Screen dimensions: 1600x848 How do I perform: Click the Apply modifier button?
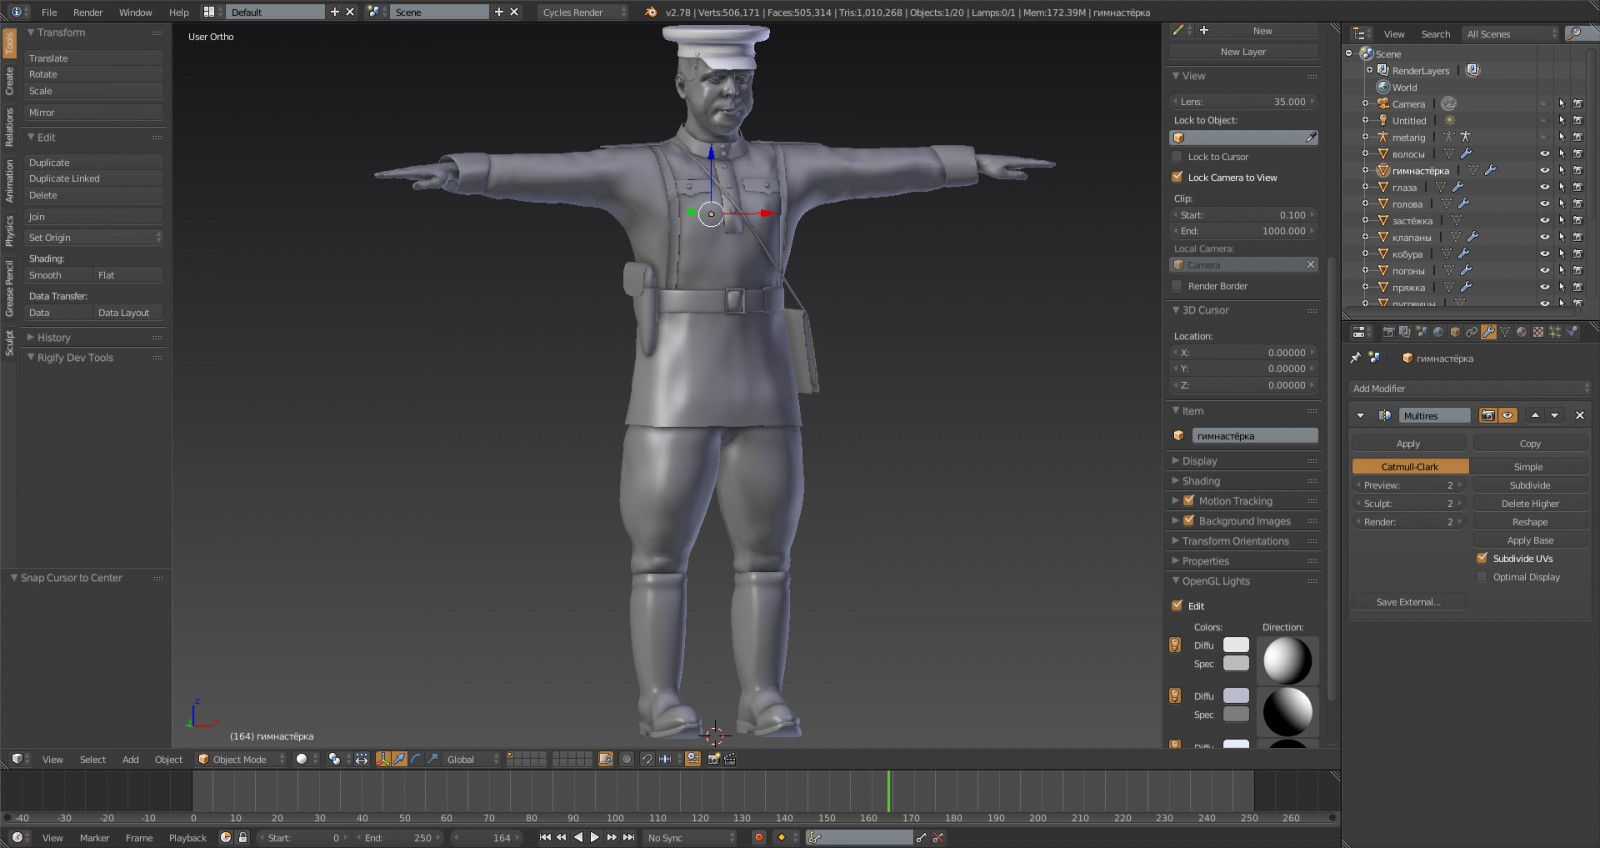click(1408, 443)
